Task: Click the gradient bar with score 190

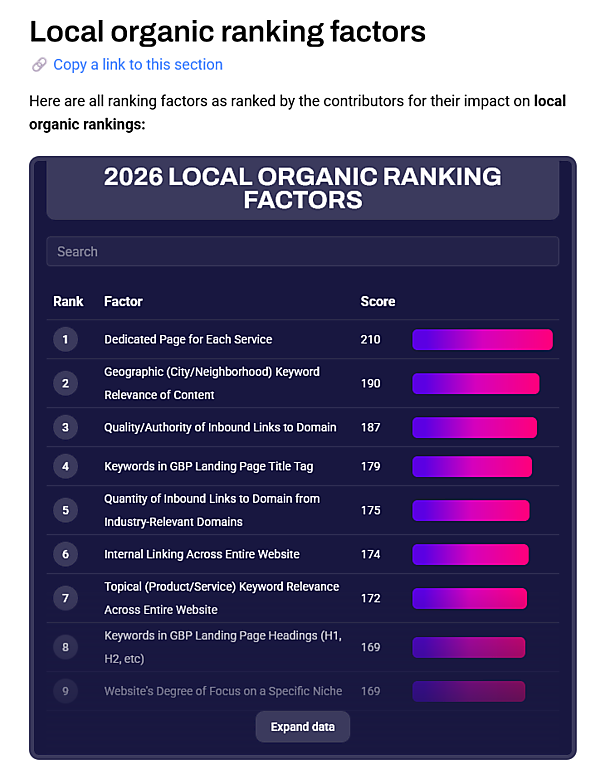Action: point(475,383)
